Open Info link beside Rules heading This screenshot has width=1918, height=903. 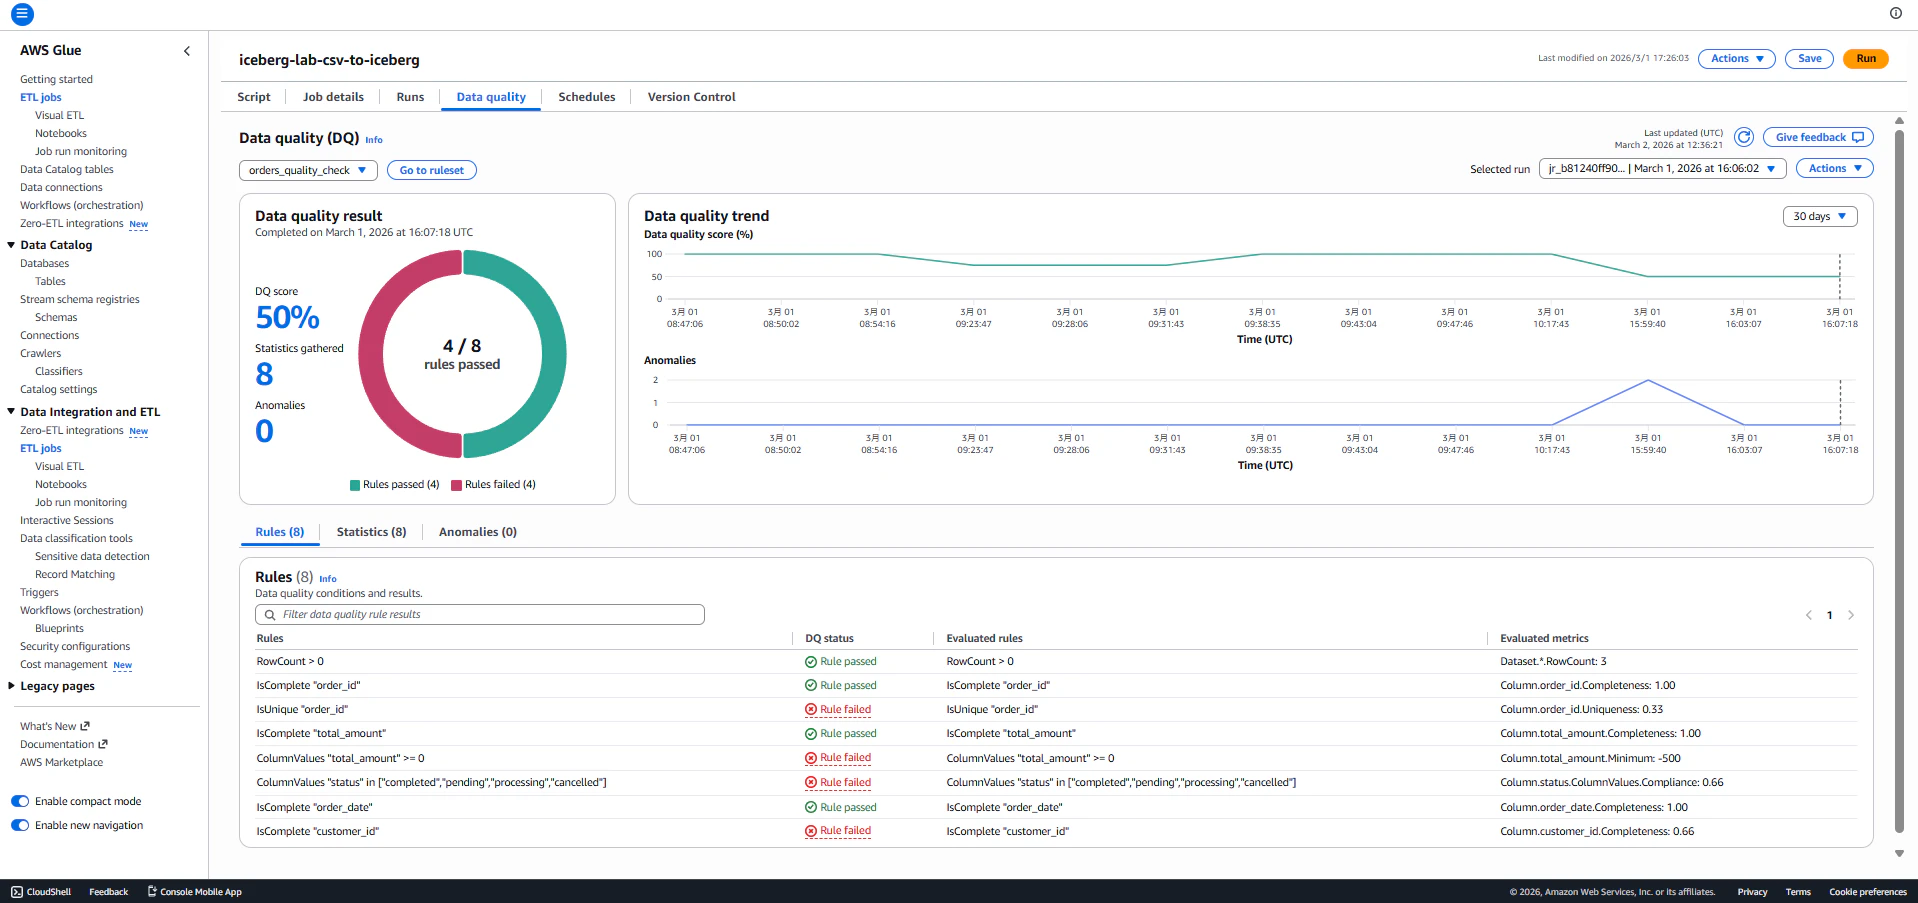(x=328, y=579)
